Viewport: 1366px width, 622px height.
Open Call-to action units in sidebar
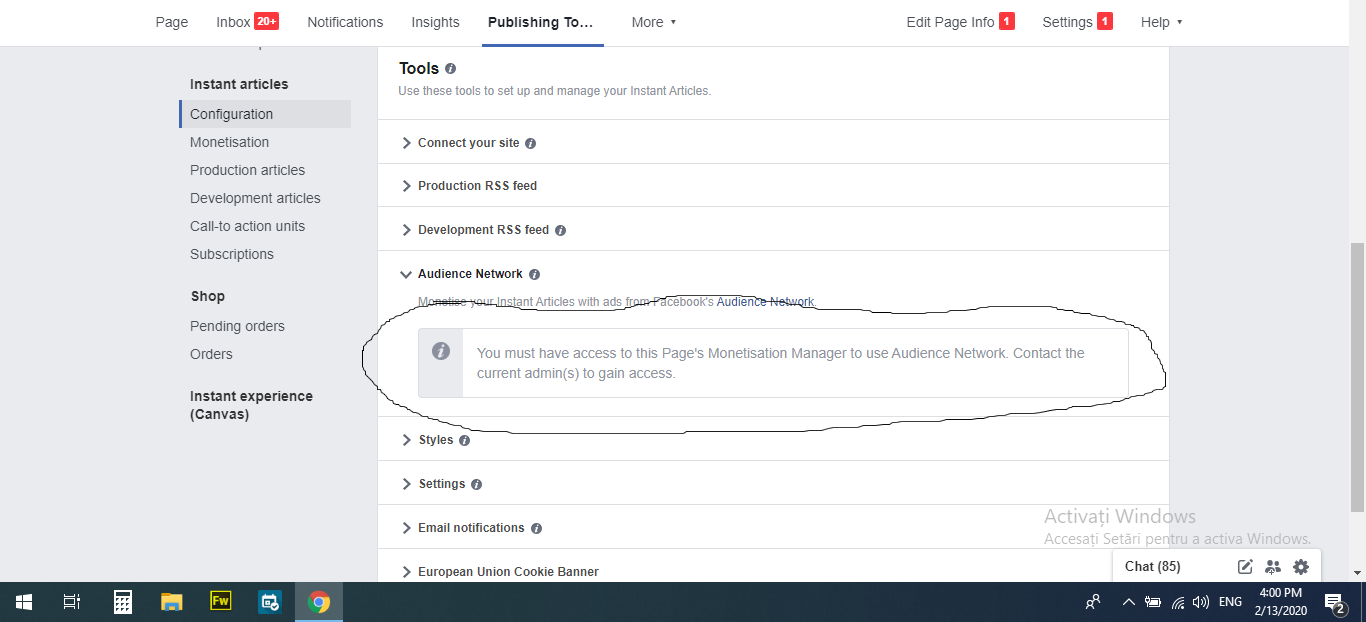click(247, 226)
